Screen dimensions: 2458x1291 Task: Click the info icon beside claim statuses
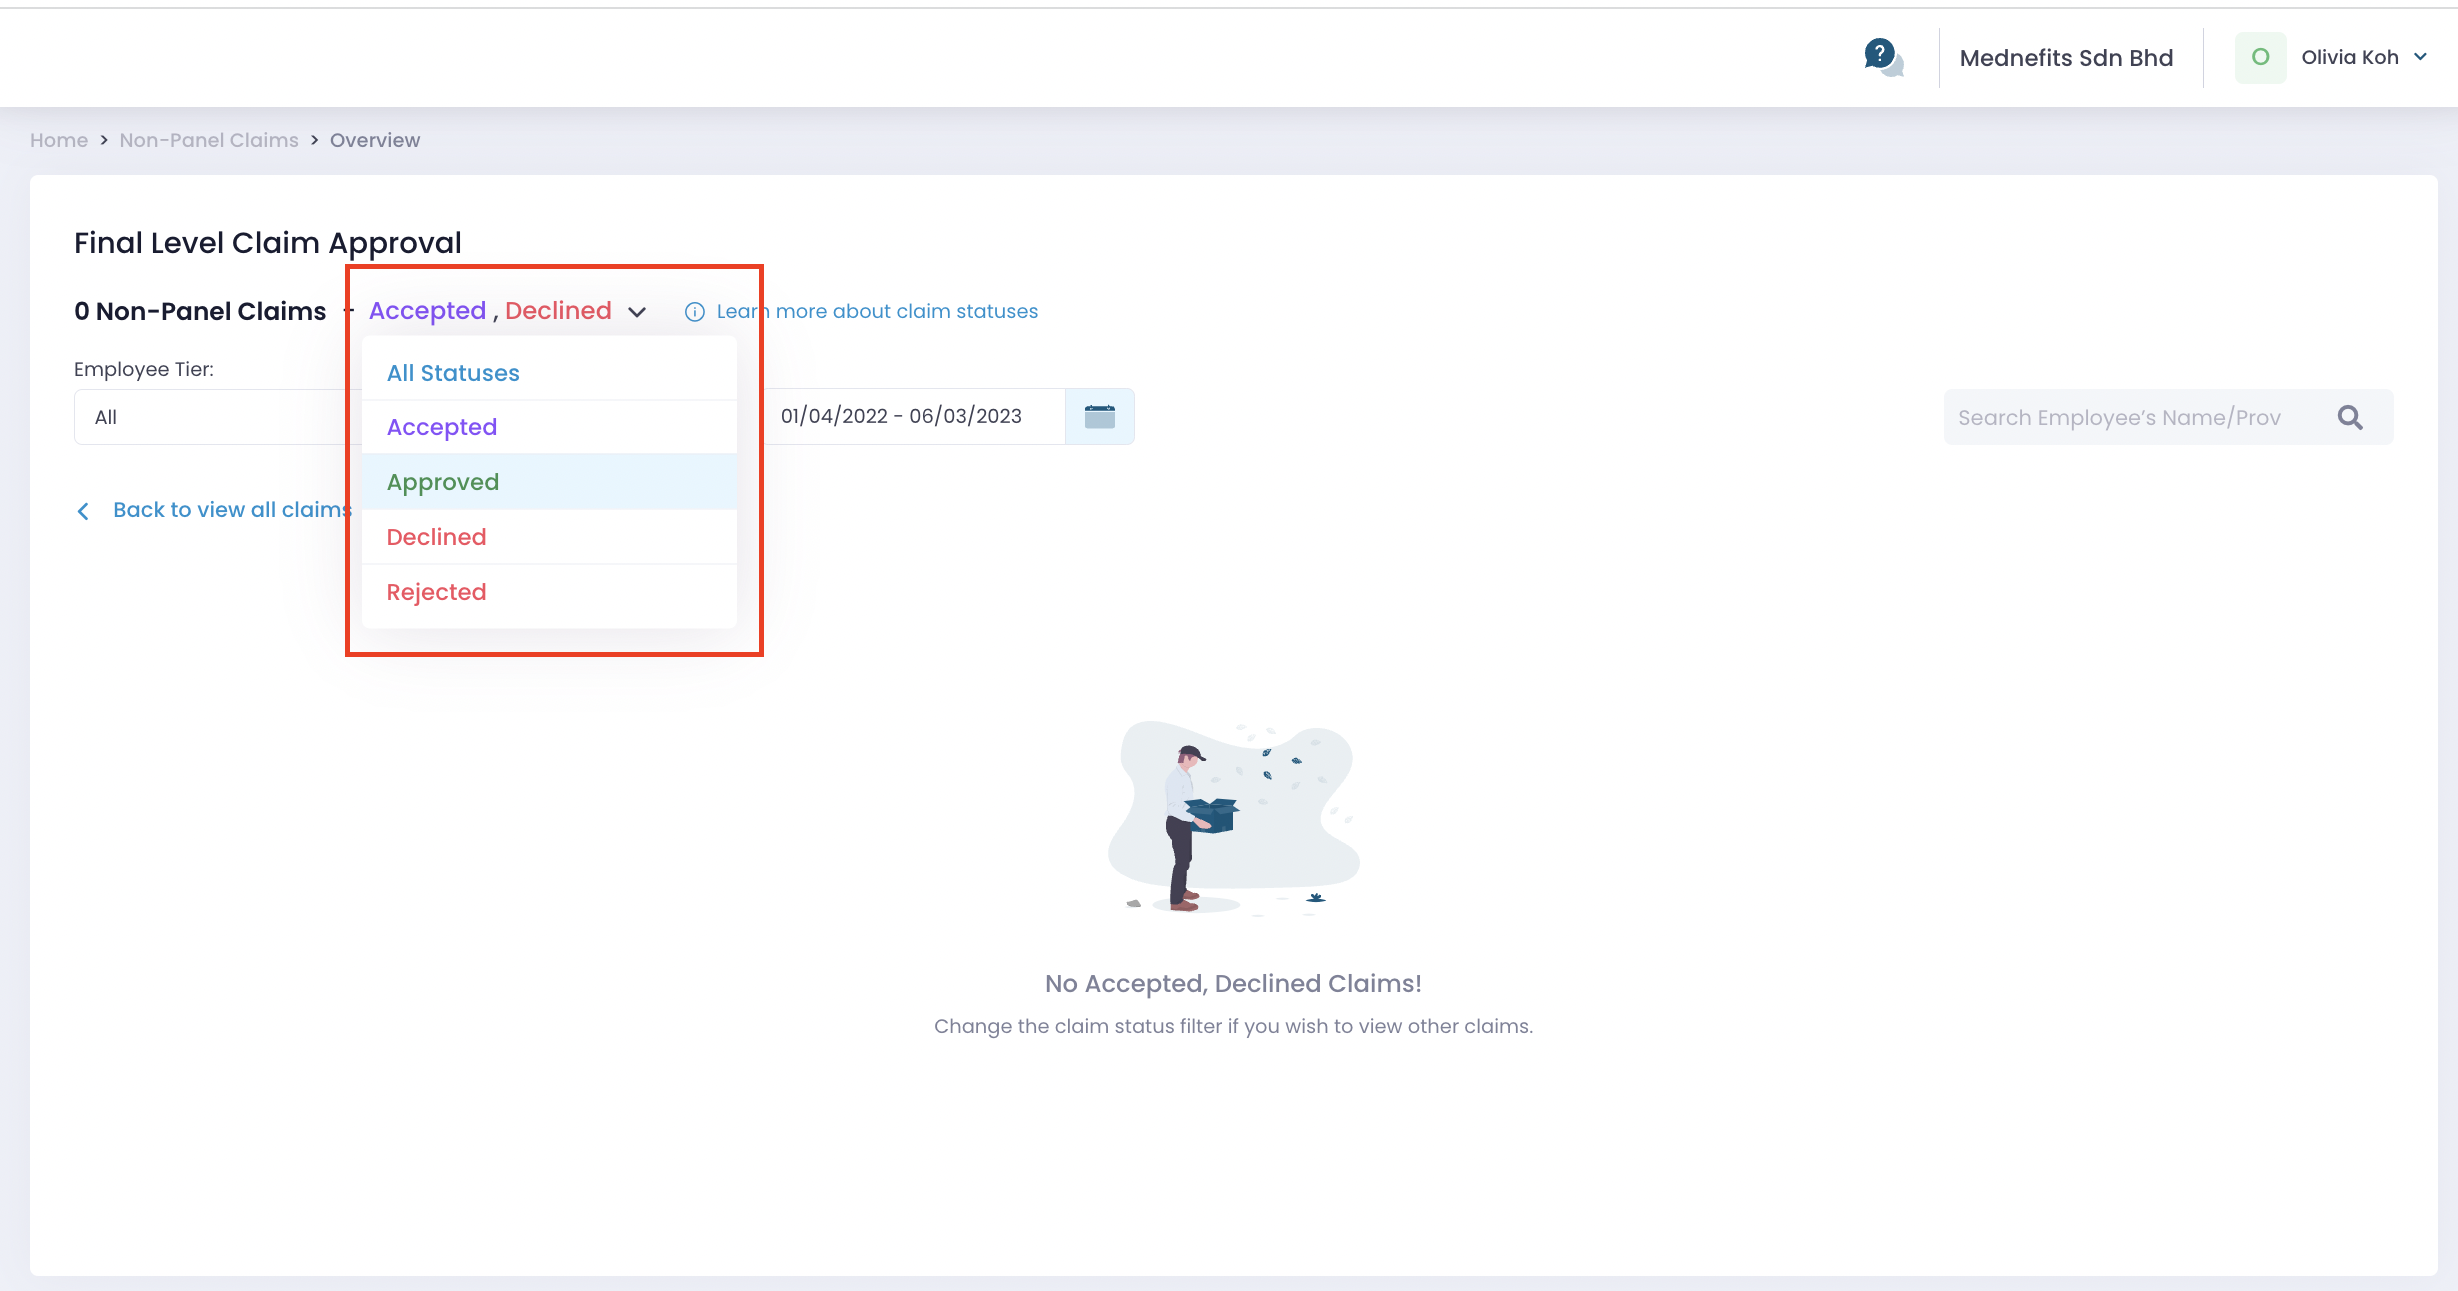[695, 312]
